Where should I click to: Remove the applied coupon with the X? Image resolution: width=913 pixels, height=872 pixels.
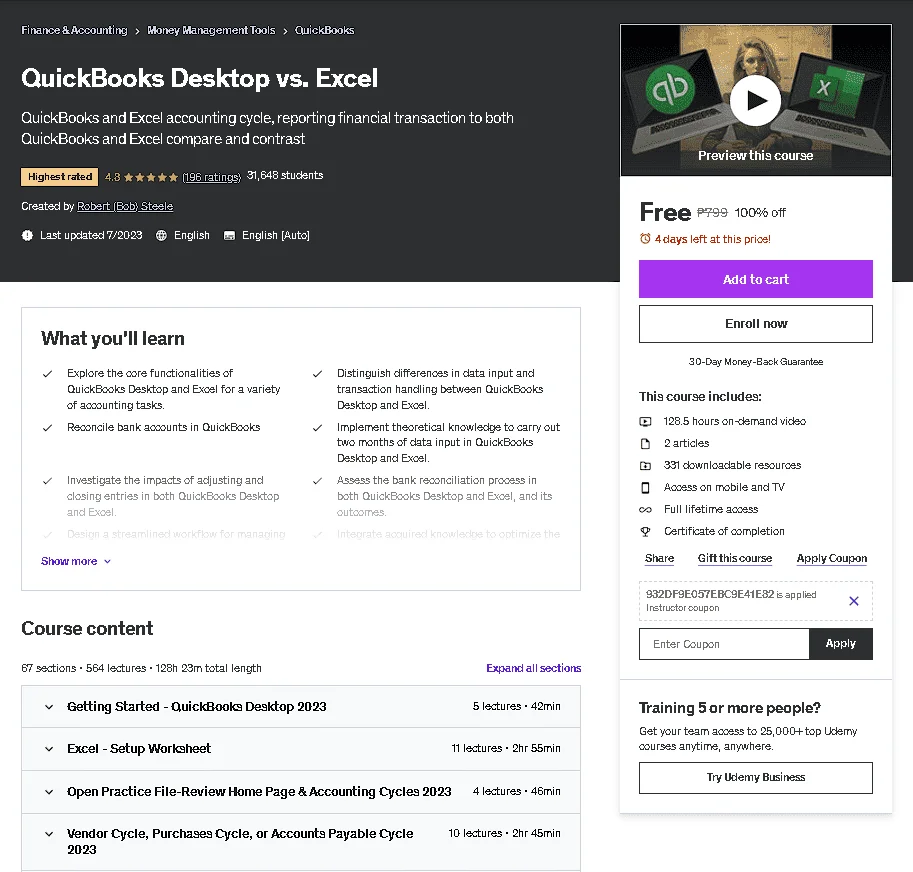click(854, 601)
